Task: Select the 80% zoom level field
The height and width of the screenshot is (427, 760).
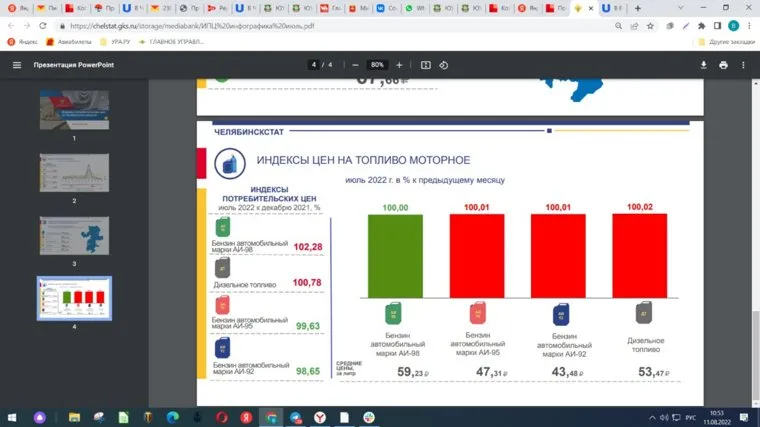Action: click(x=377, y=65)
